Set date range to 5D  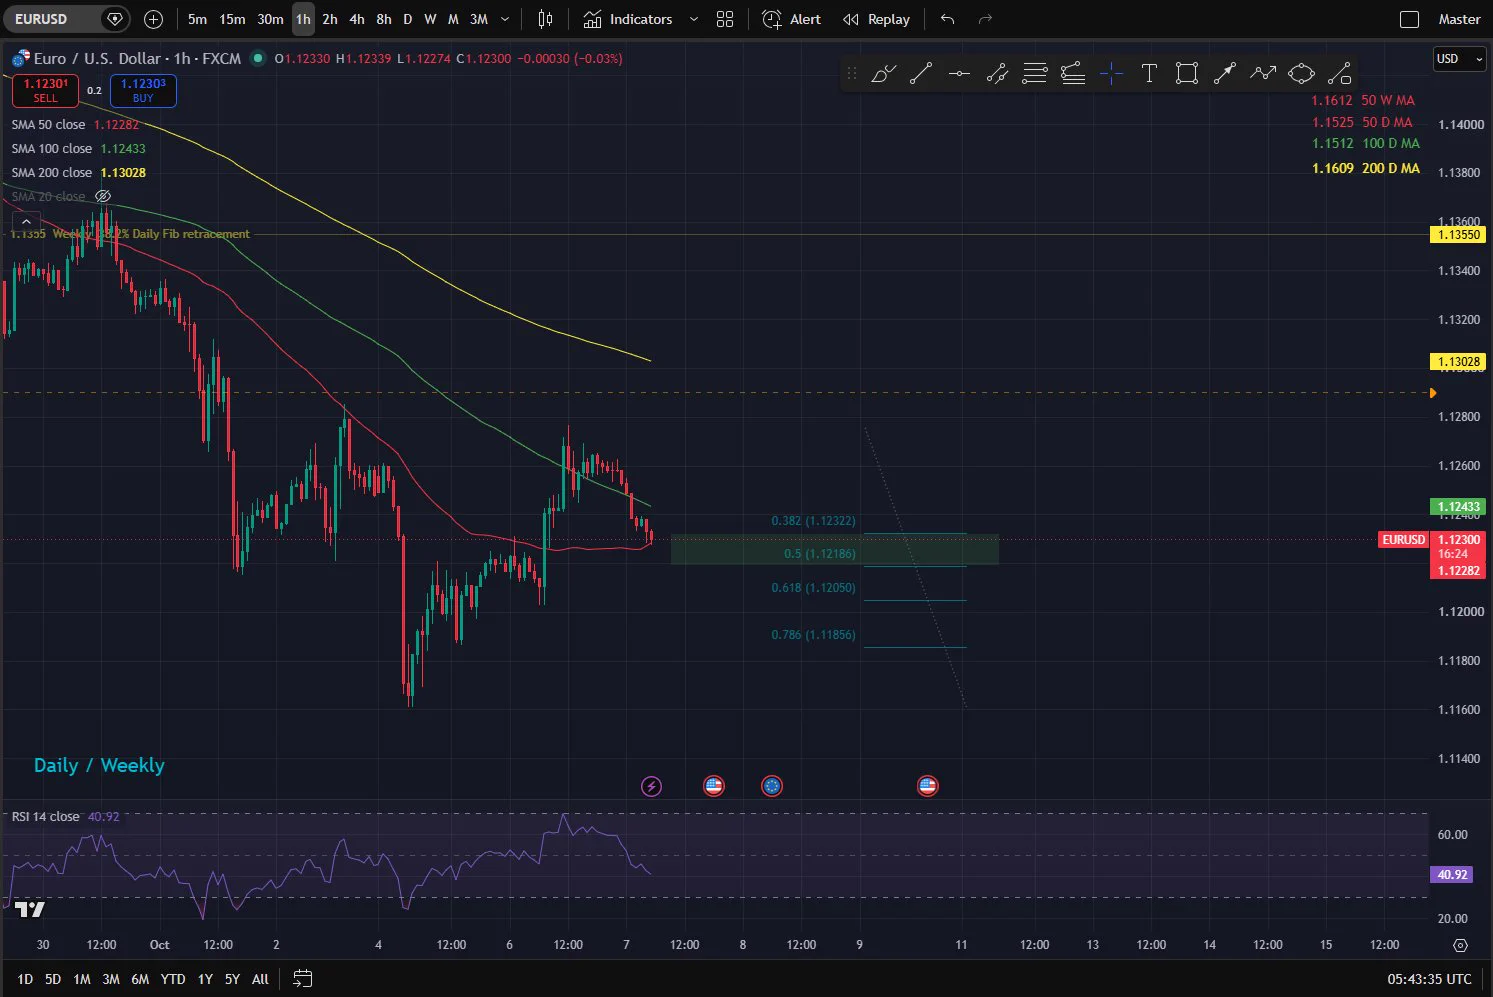(53, 979)
